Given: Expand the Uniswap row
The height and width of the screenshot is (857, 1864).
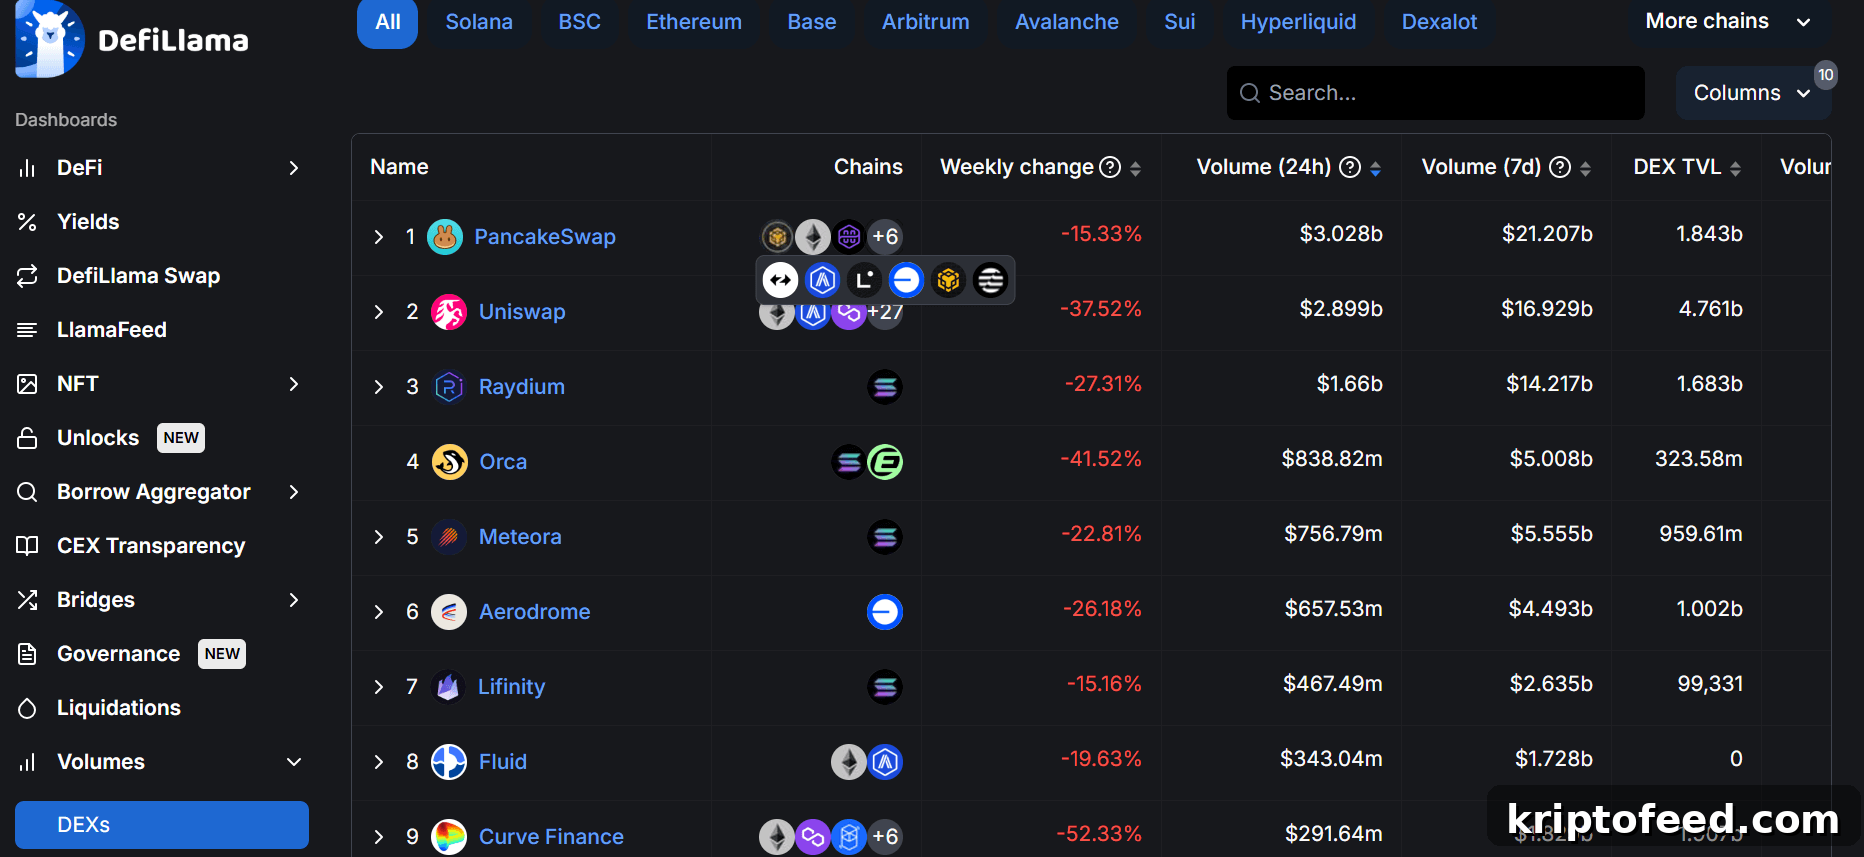Looking at the screenshot, I should pos(379,312).
